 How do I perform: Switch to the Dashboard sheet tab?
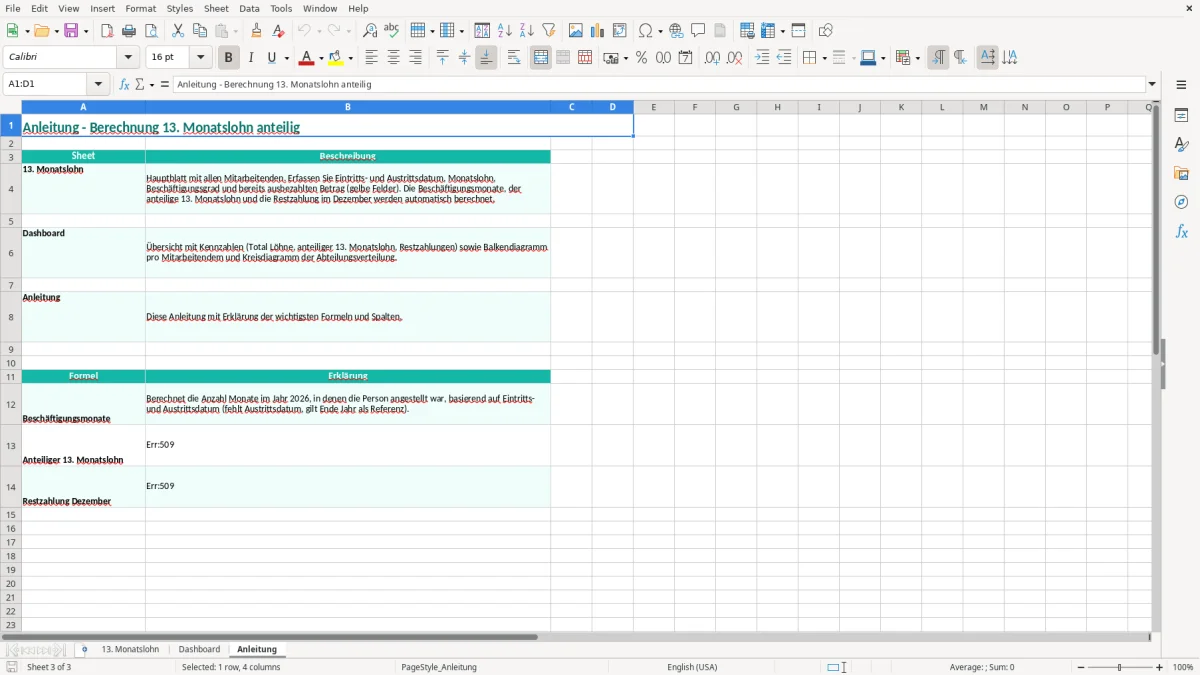tap(199, 650)
